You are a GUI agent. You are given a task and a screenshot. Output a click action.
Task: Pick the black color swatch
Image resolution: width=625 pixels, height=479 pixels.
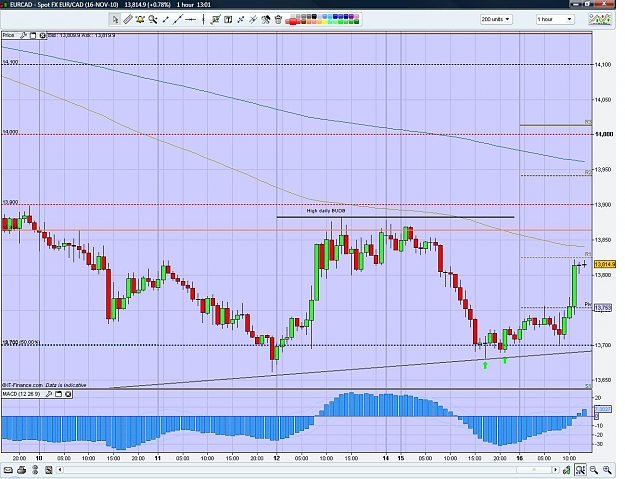[314, 16]
